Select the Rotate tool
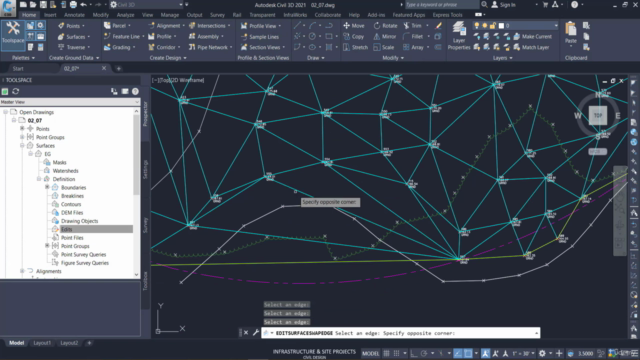Image resolution: width=640 pixels, height=360 pixels. pyautogui.click(x=385, y=26)
